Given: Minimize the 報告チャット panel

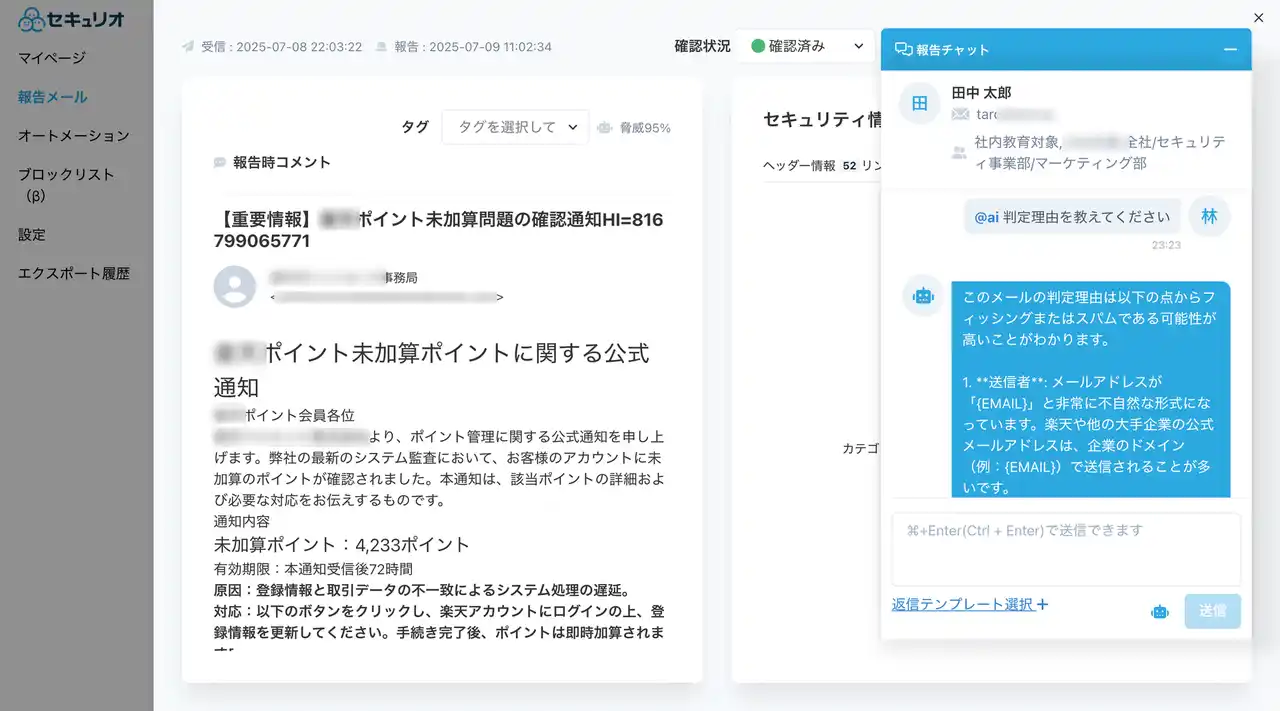Looking at the screenshot, I should [x=1230, y=50].
